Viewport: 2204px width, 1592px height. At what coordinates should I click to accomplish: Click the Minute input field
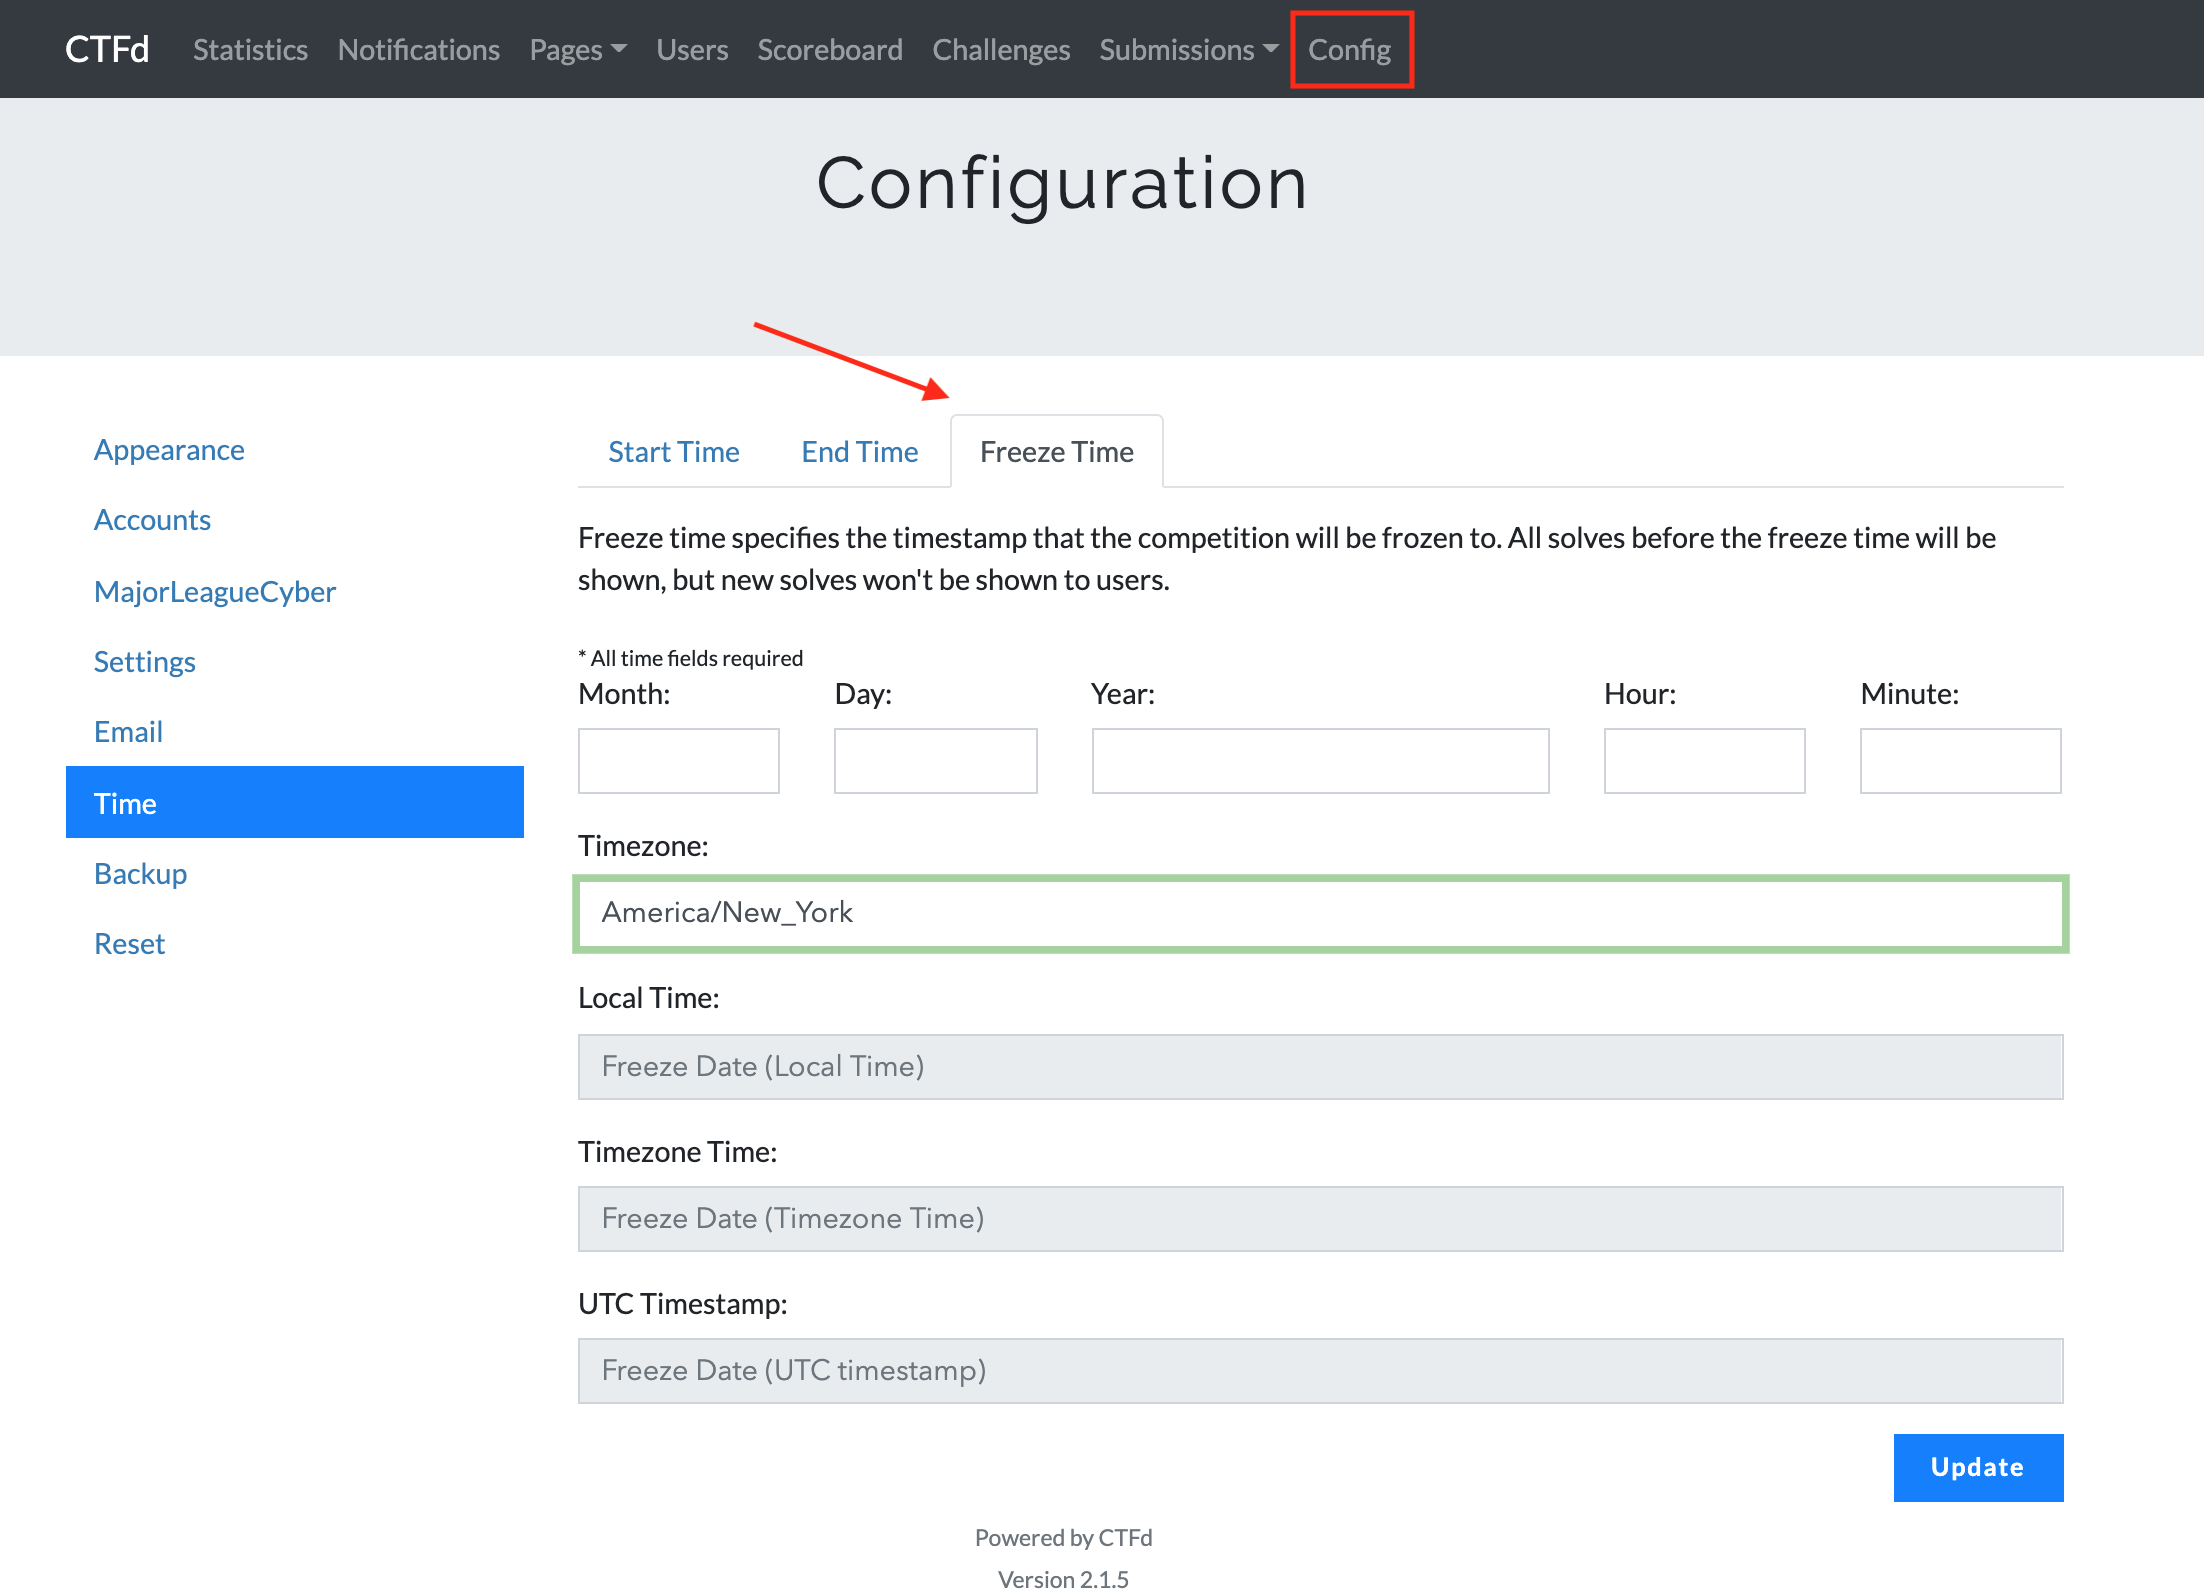(1959, 761)
